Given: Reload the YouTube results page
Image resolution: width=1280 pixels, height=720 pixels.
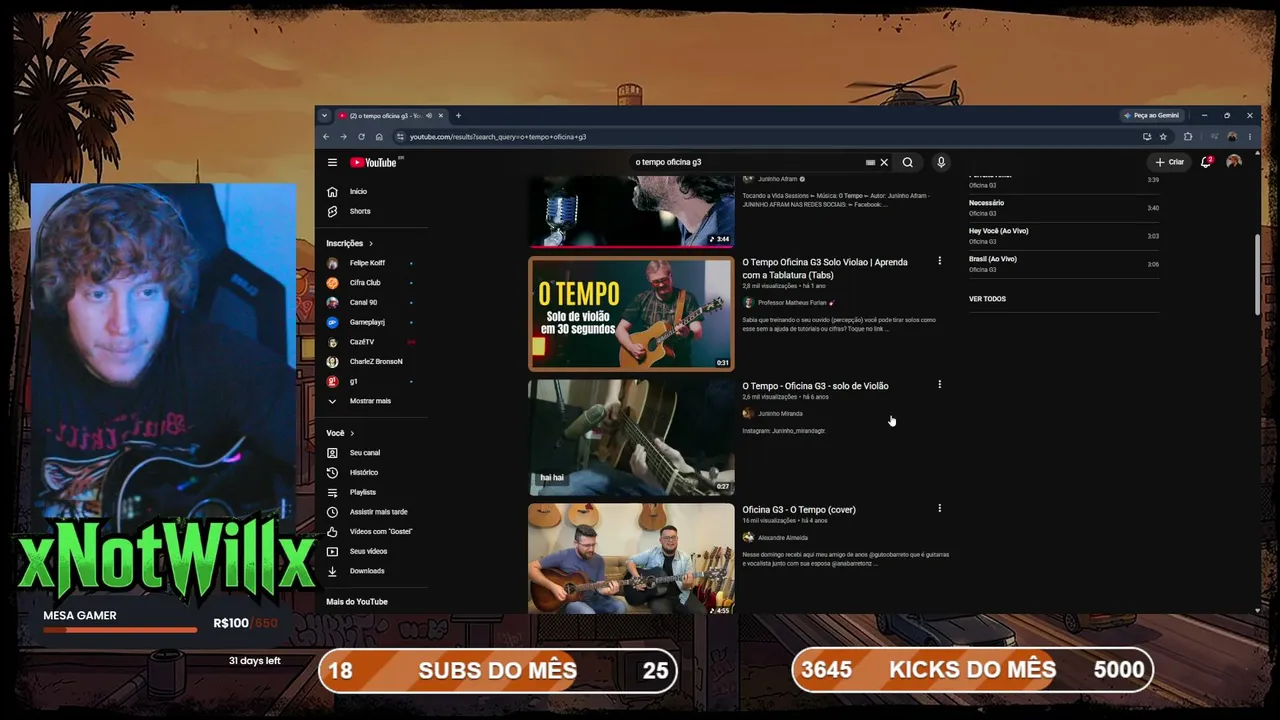Looking at the screenshot, I should tap(361, 136).
